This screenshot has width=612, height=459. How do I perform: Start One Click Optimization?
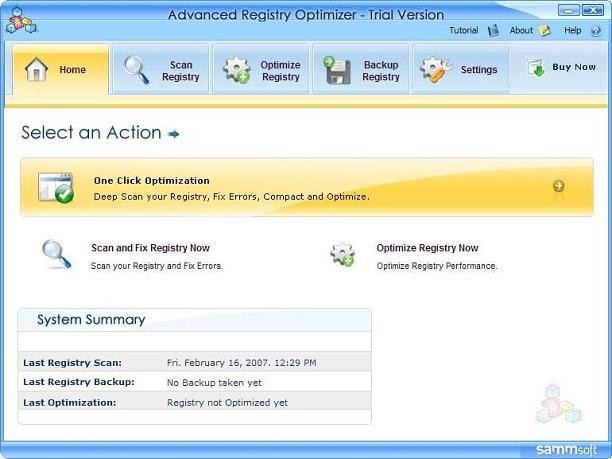tap(307, 187)
